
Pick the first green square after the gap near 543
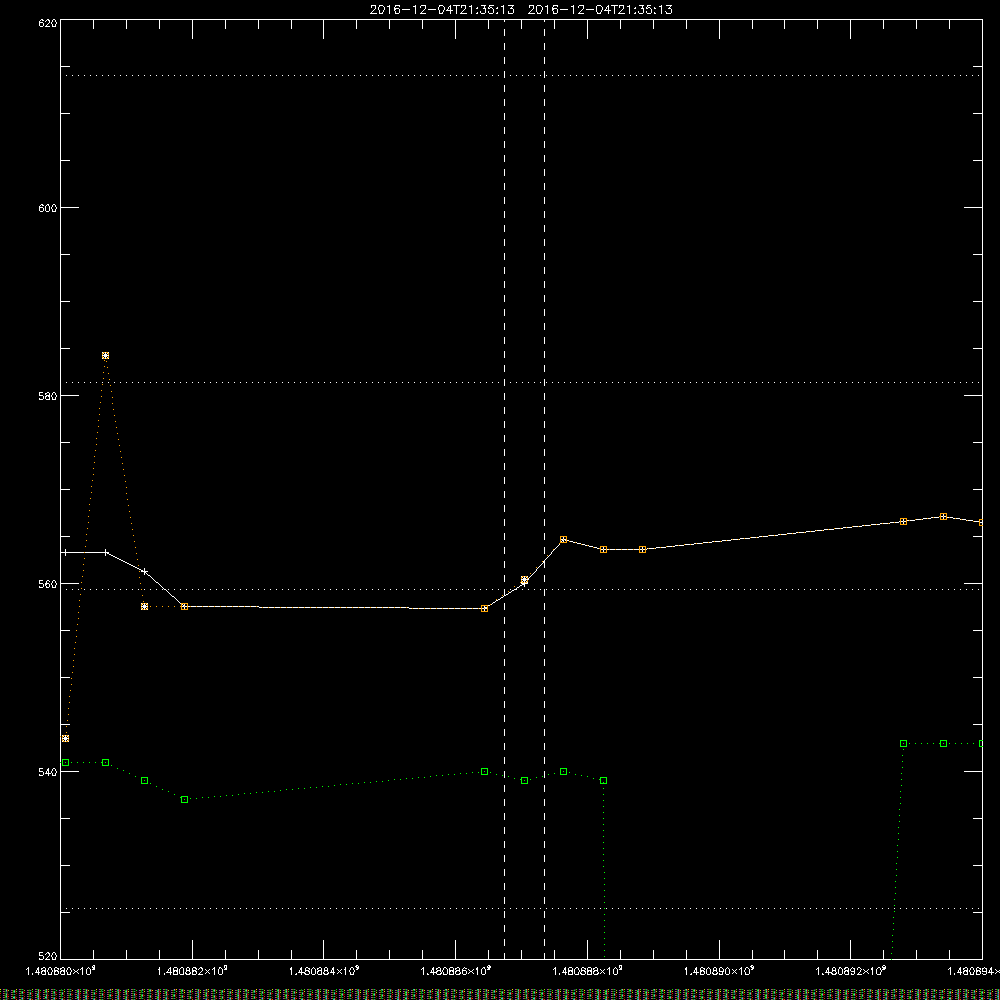[x=903, y=744]
